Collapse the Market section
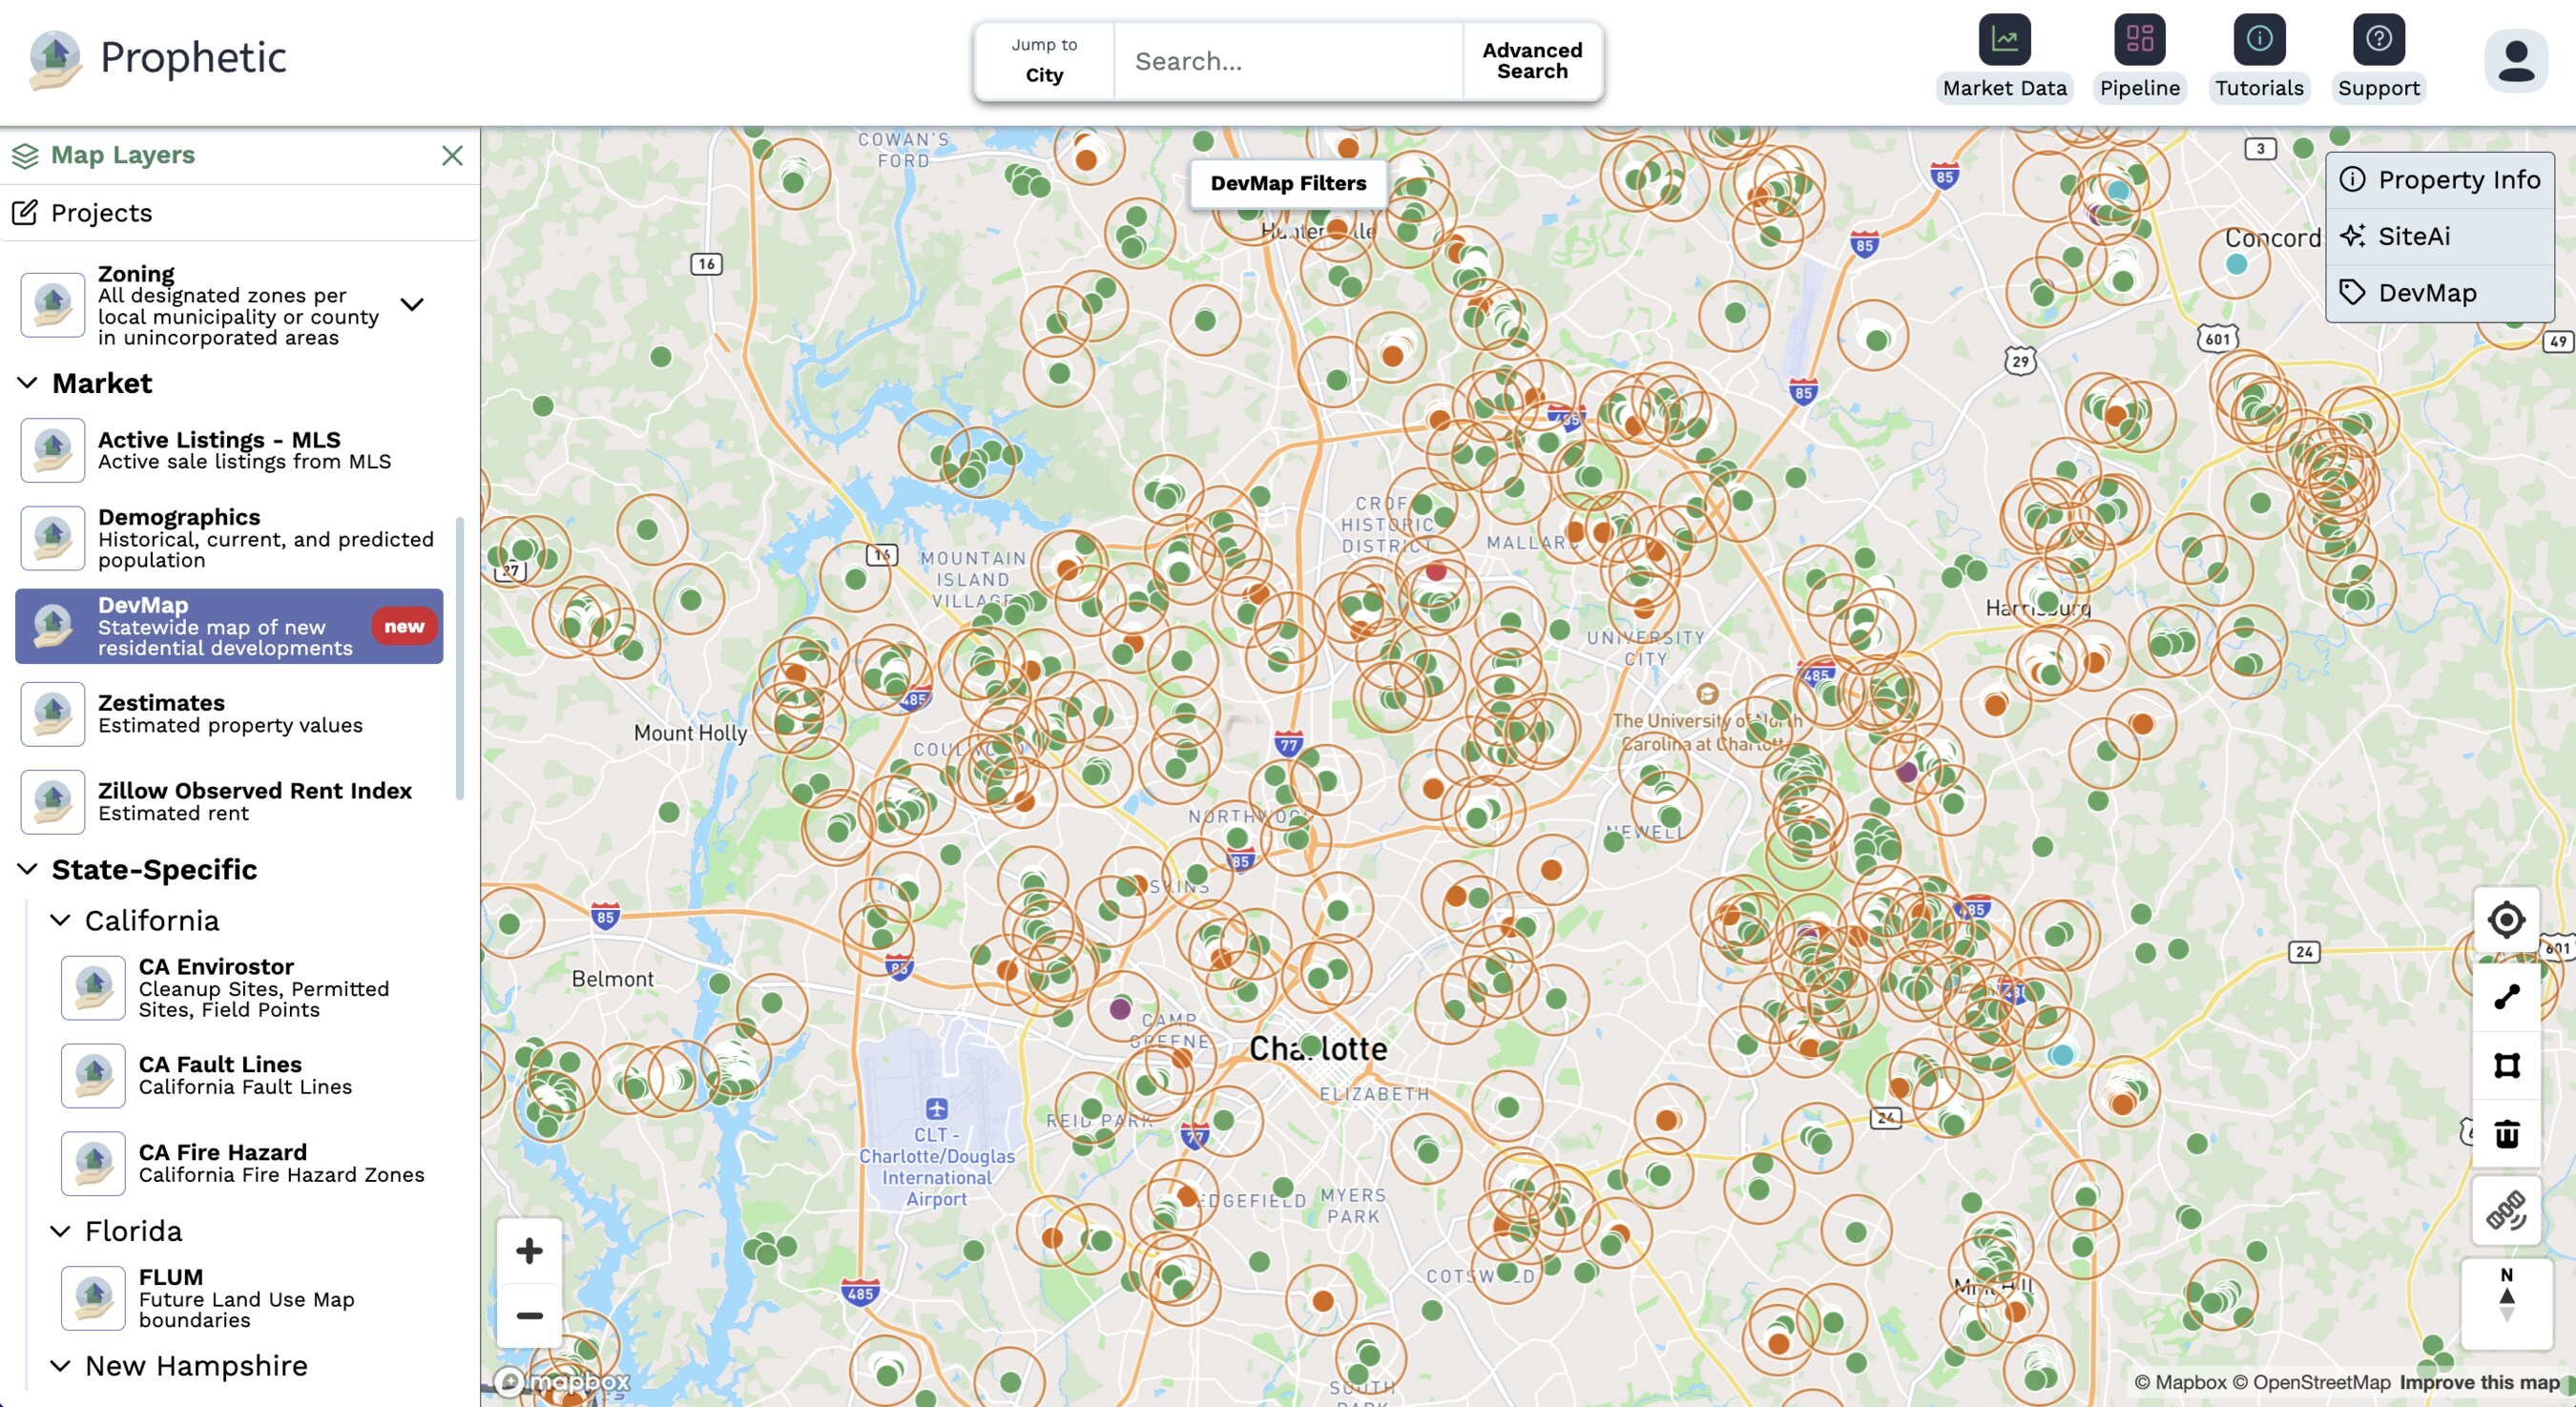 click(28, 383)
